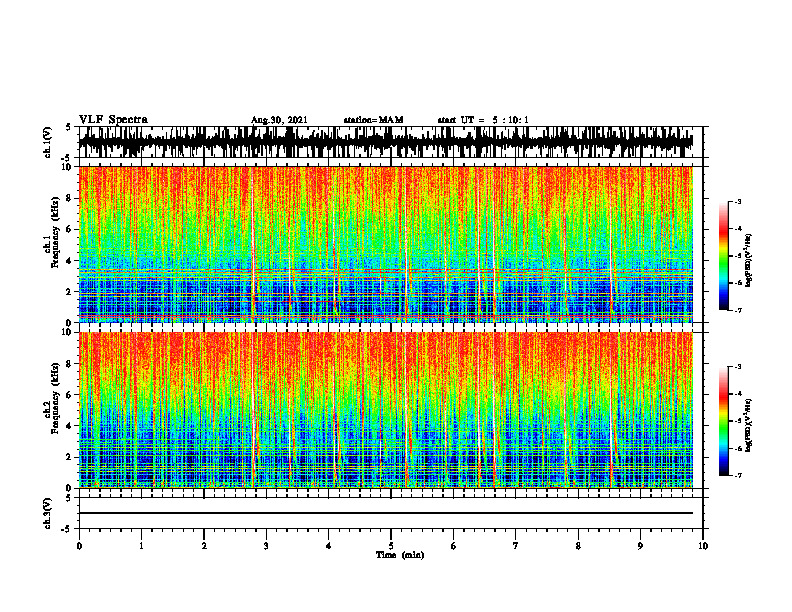Select the 'station=MAM' header label
Viewport: 792px width, 612px height.
(x=373, y=120)
